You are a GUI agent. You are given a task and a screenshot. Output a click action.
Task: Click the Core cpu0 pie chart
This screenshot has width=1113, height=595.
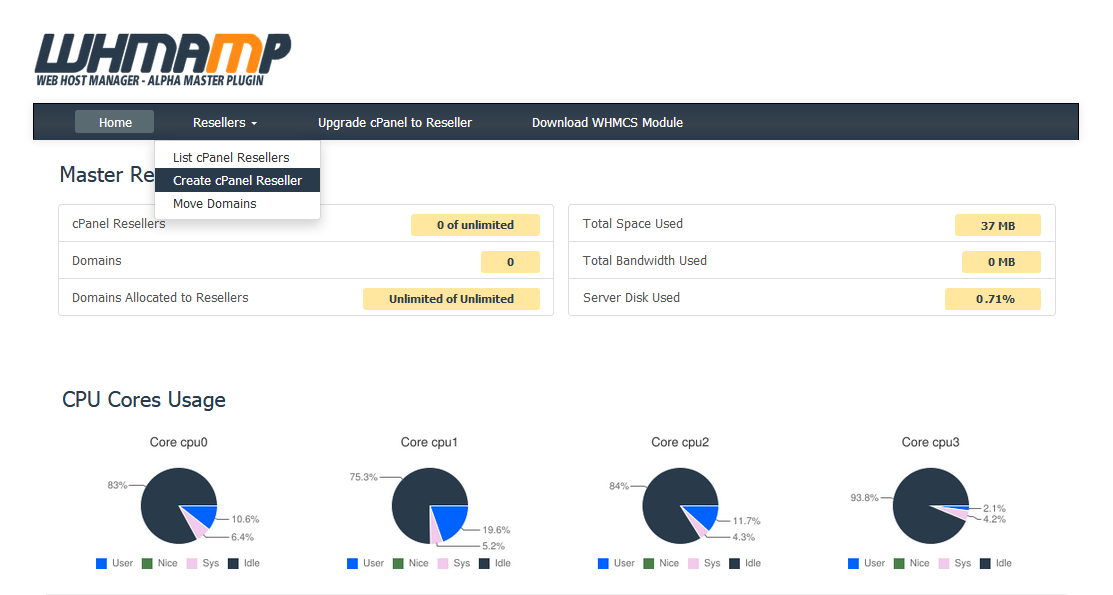(179, 506)
